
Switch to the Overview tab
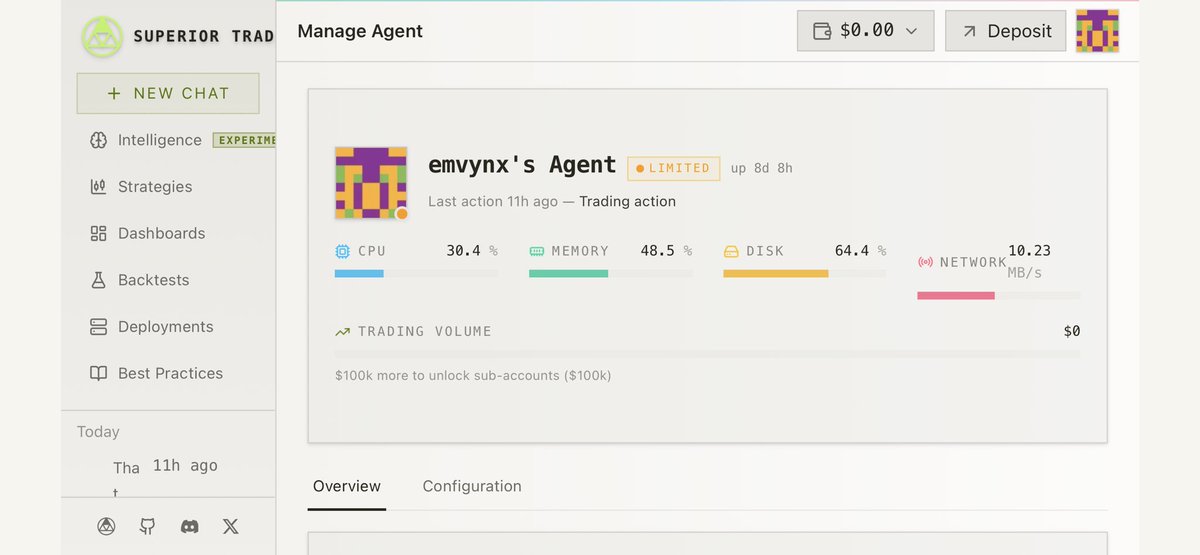[x=346, y=486]
